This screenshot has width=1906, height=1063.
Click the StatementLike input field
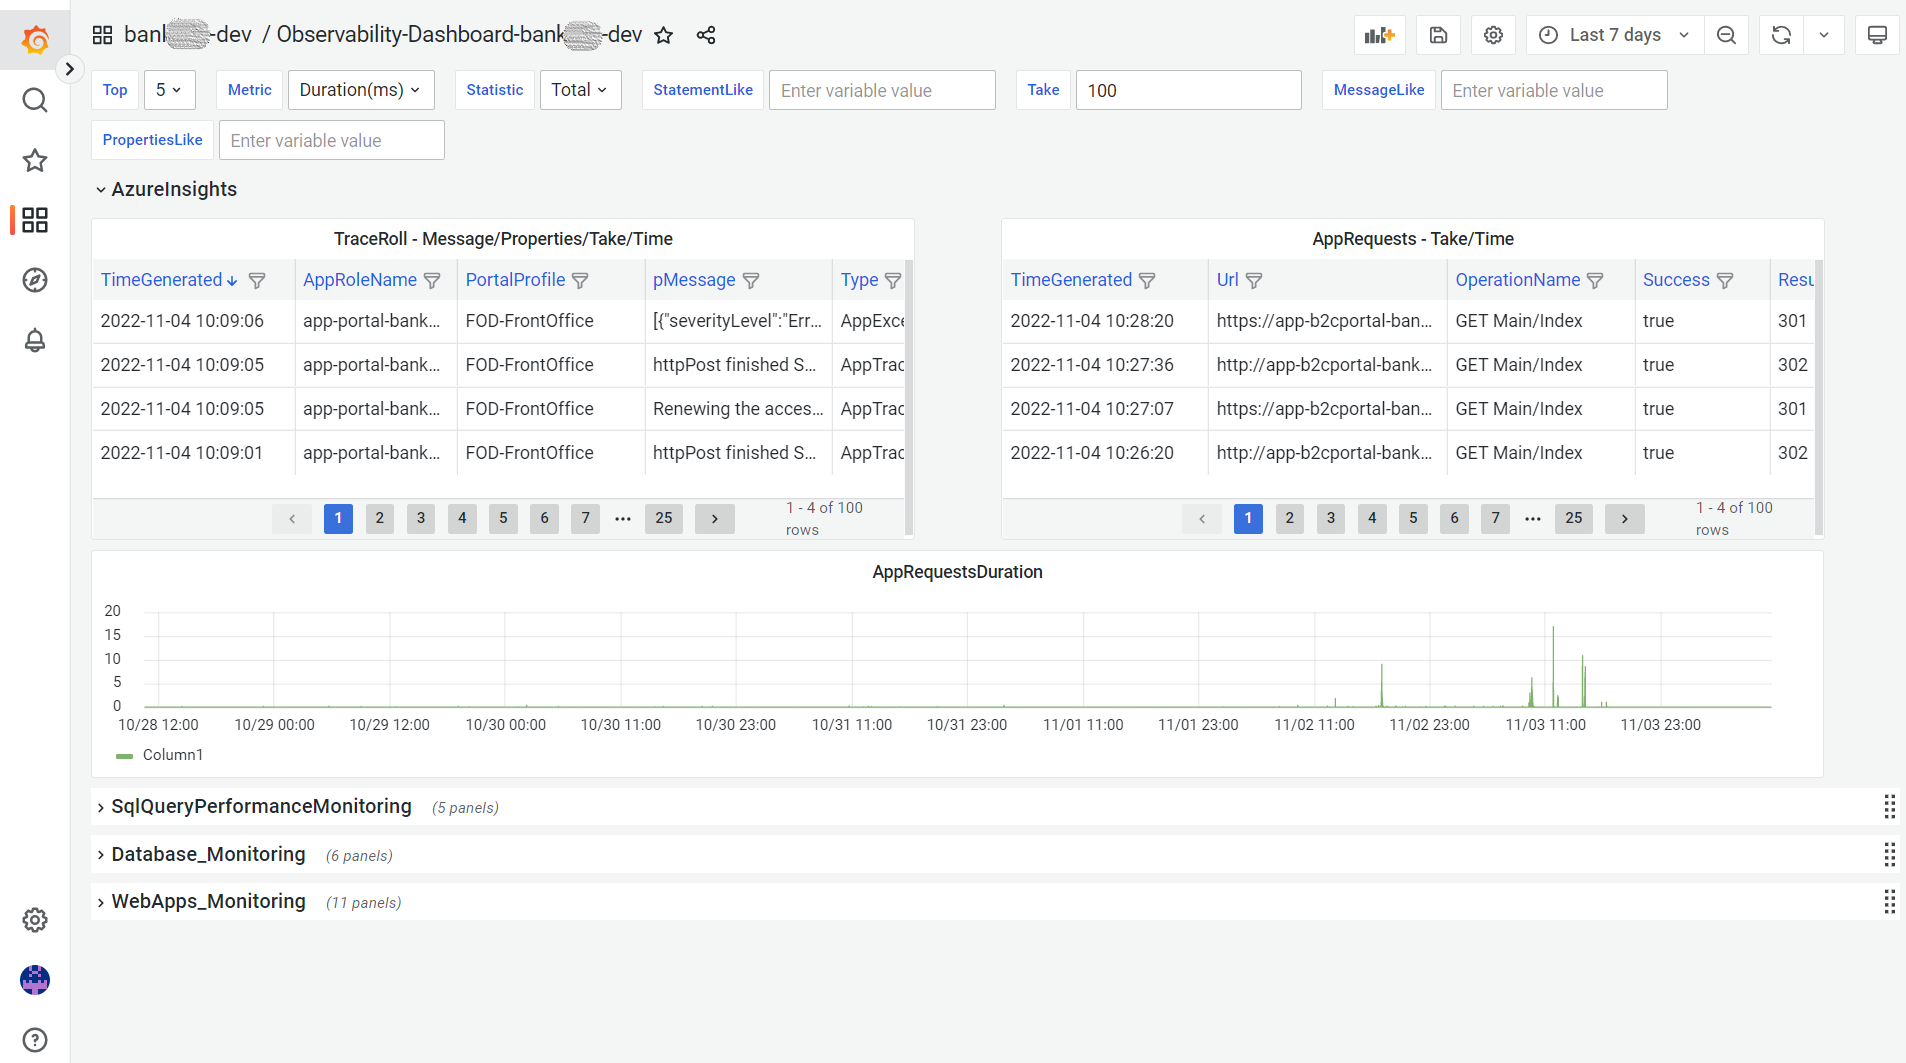[x=881, y=91]
